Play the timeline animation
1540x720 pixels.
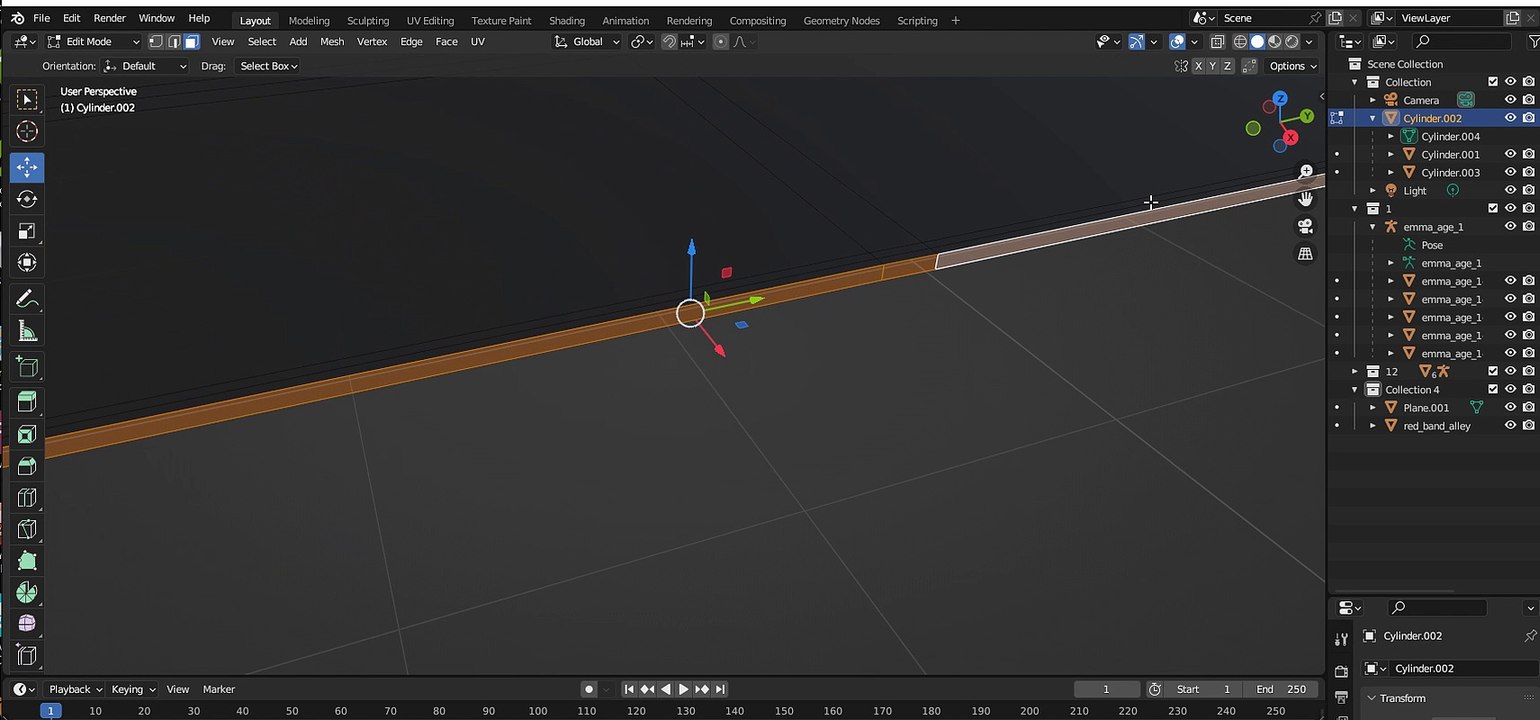684,689
